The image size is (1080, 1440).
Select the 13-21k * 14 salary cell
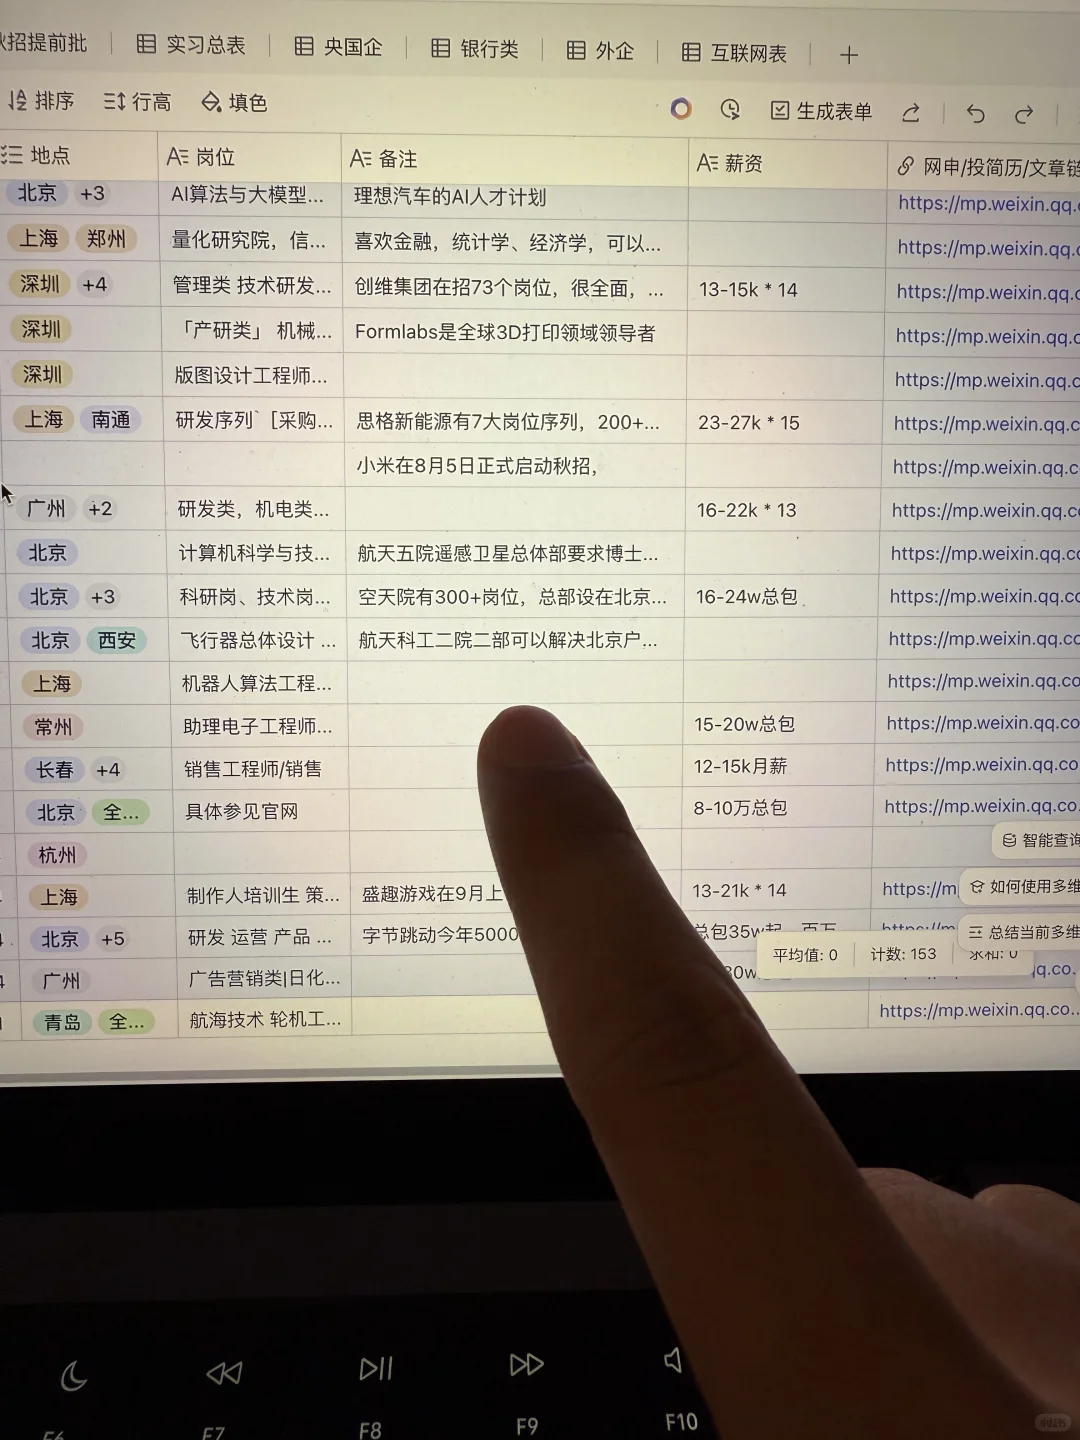(x=775, y=889)
